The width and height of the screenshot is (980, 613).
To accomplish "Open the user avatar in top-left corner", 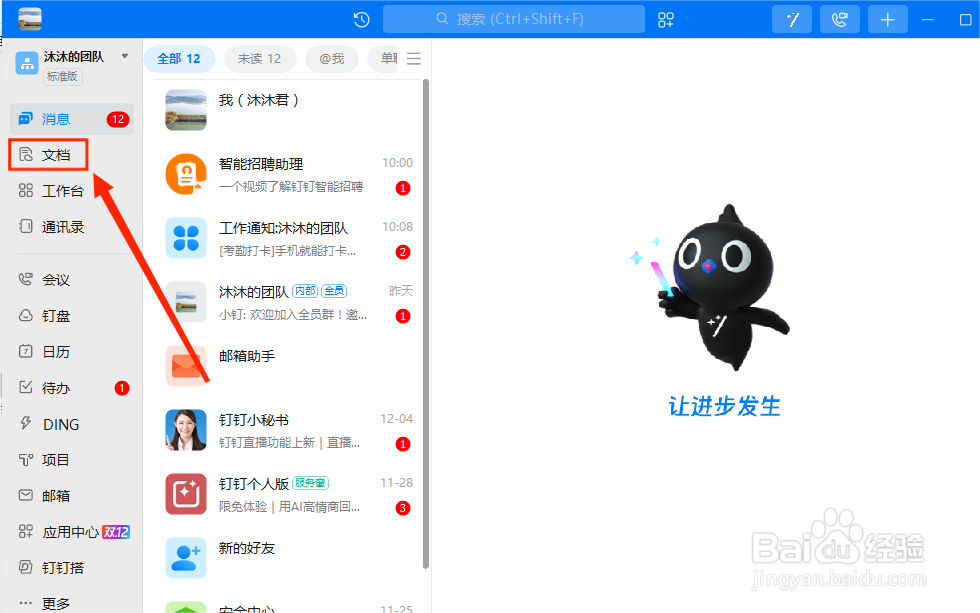I will [30, 19].
